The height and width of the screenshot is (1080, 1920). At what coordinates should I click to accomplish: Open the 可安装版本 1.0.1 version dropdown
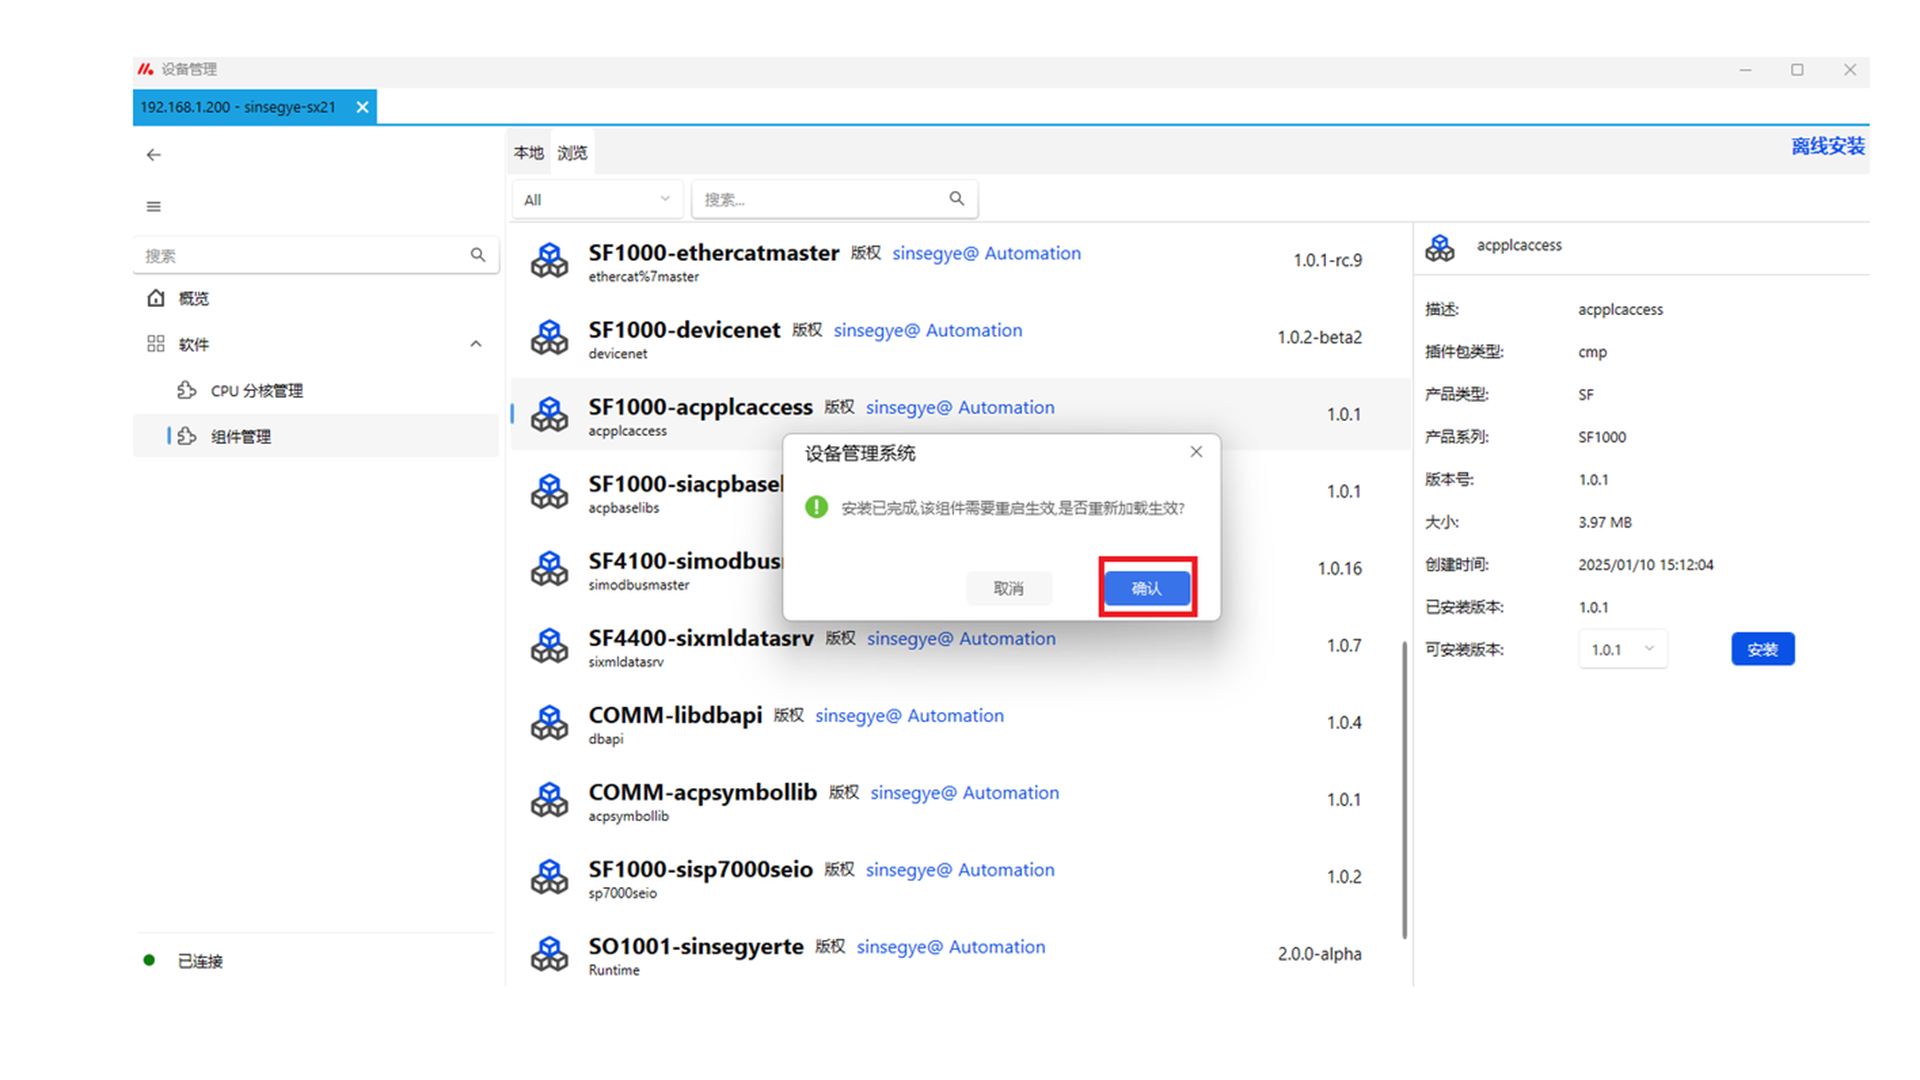1622,650
